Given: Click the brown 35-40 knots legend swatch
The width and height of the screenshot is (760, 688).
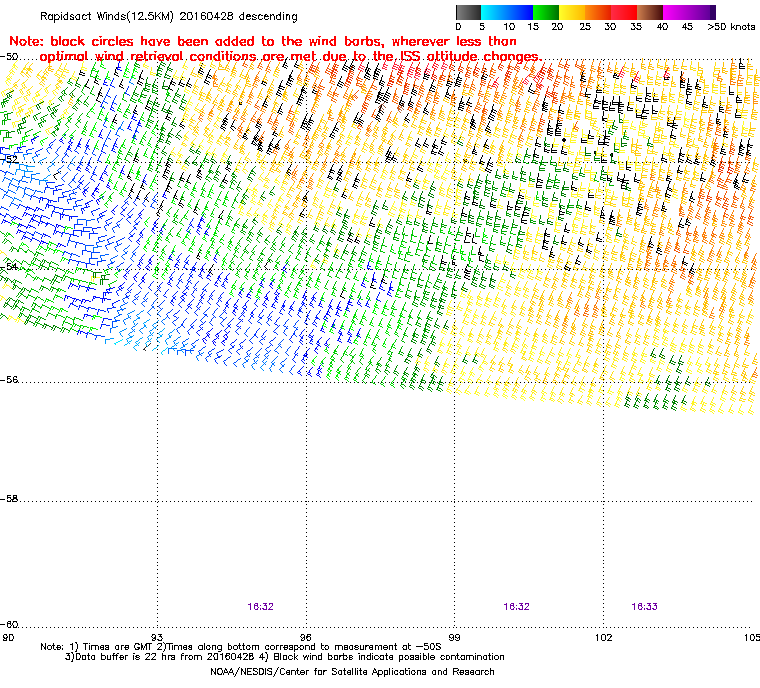Looking at the screenshot, I should 650,12.
